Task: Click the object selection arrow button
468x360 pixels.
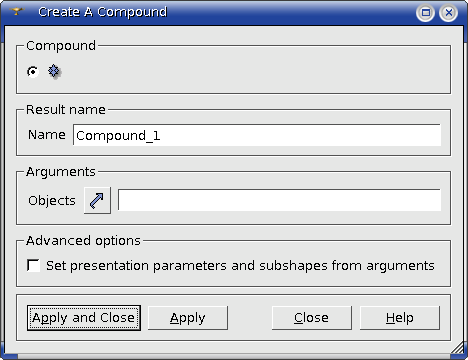Action: tap(97, 200)
